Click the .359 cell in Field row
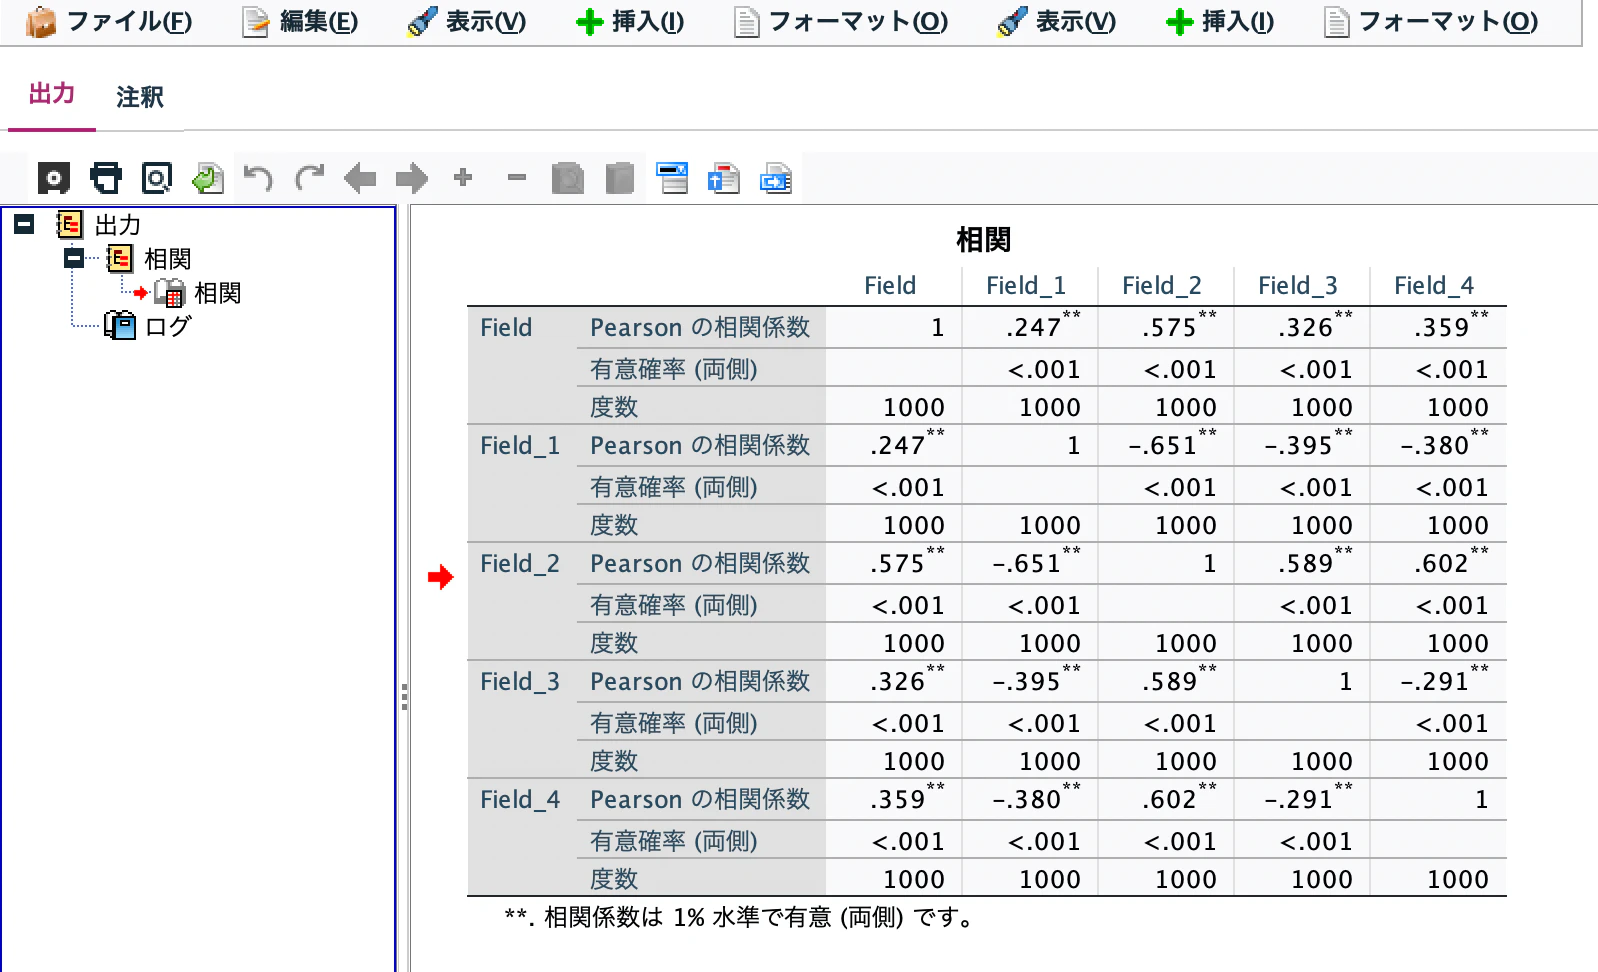 click(1438, 327)
